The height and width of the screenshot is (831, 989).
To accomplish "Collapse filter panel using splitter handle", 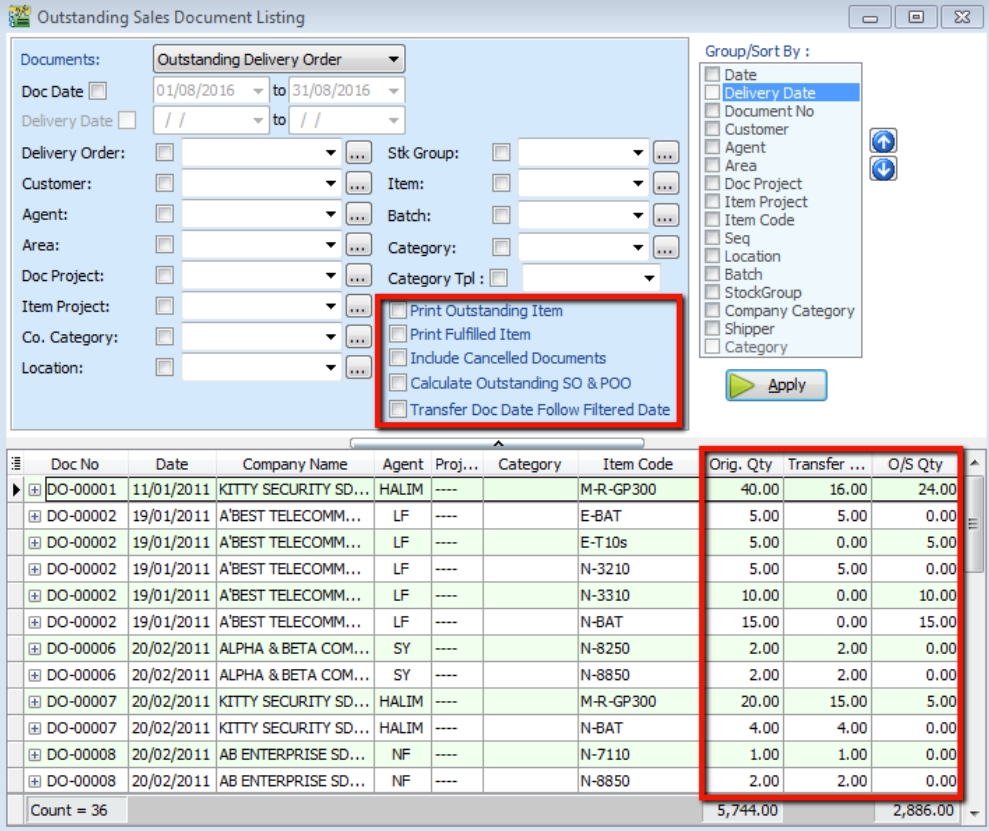I will tap(497, 443).
